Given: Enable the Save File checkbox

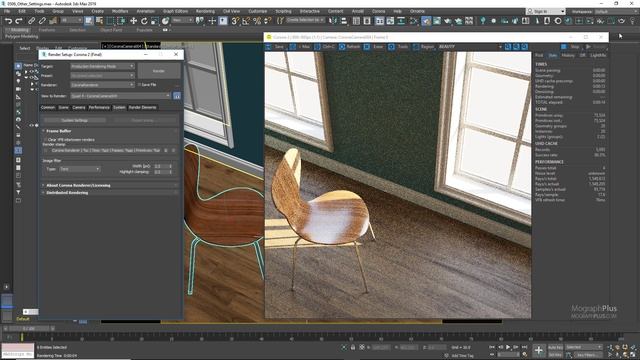Looking at the screenshot, I should coord(140,85).
